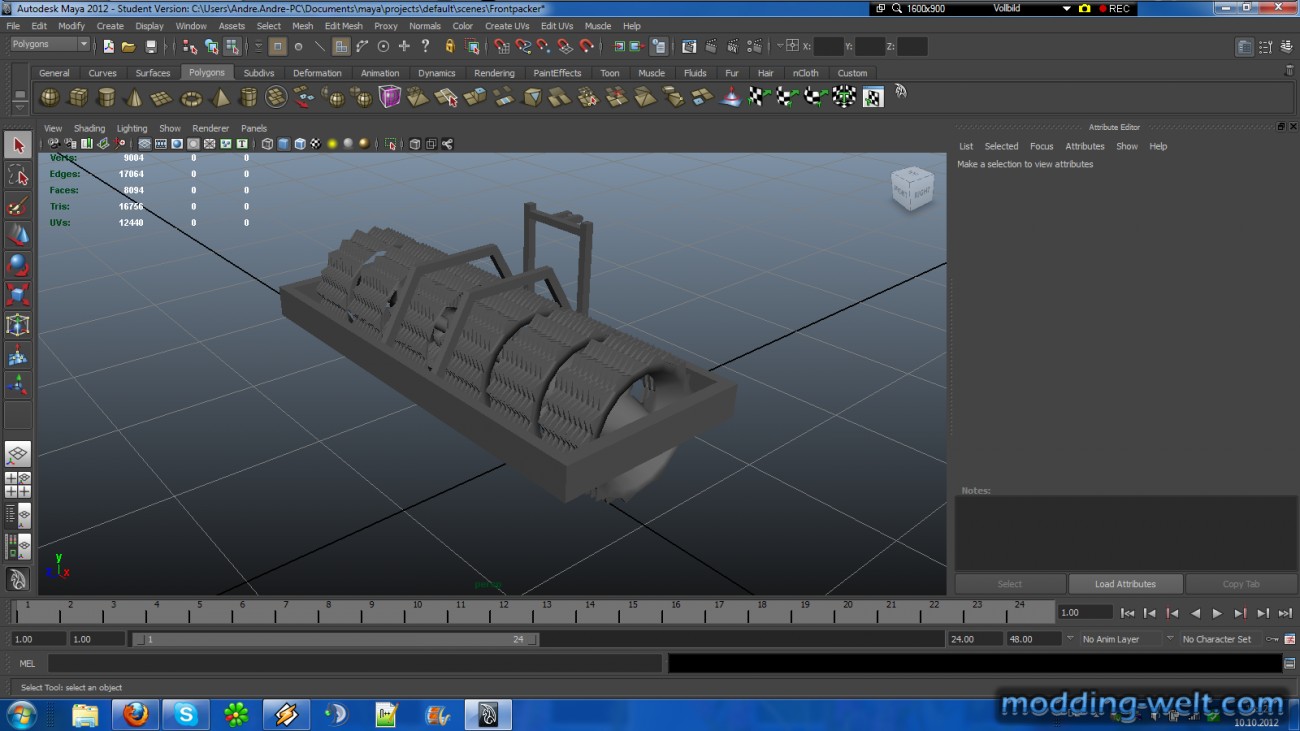Screen dimensions: 1300x731
Task: Toggle snap to view planes magnet
Action: pyautogui.click(x=565, y=46)
